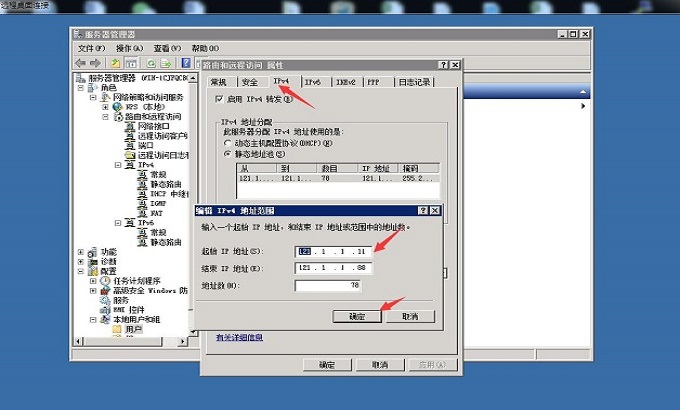
Task: Click the Back arrow toolbar icon
Action: pyautogui.click(x=81, y=63)
